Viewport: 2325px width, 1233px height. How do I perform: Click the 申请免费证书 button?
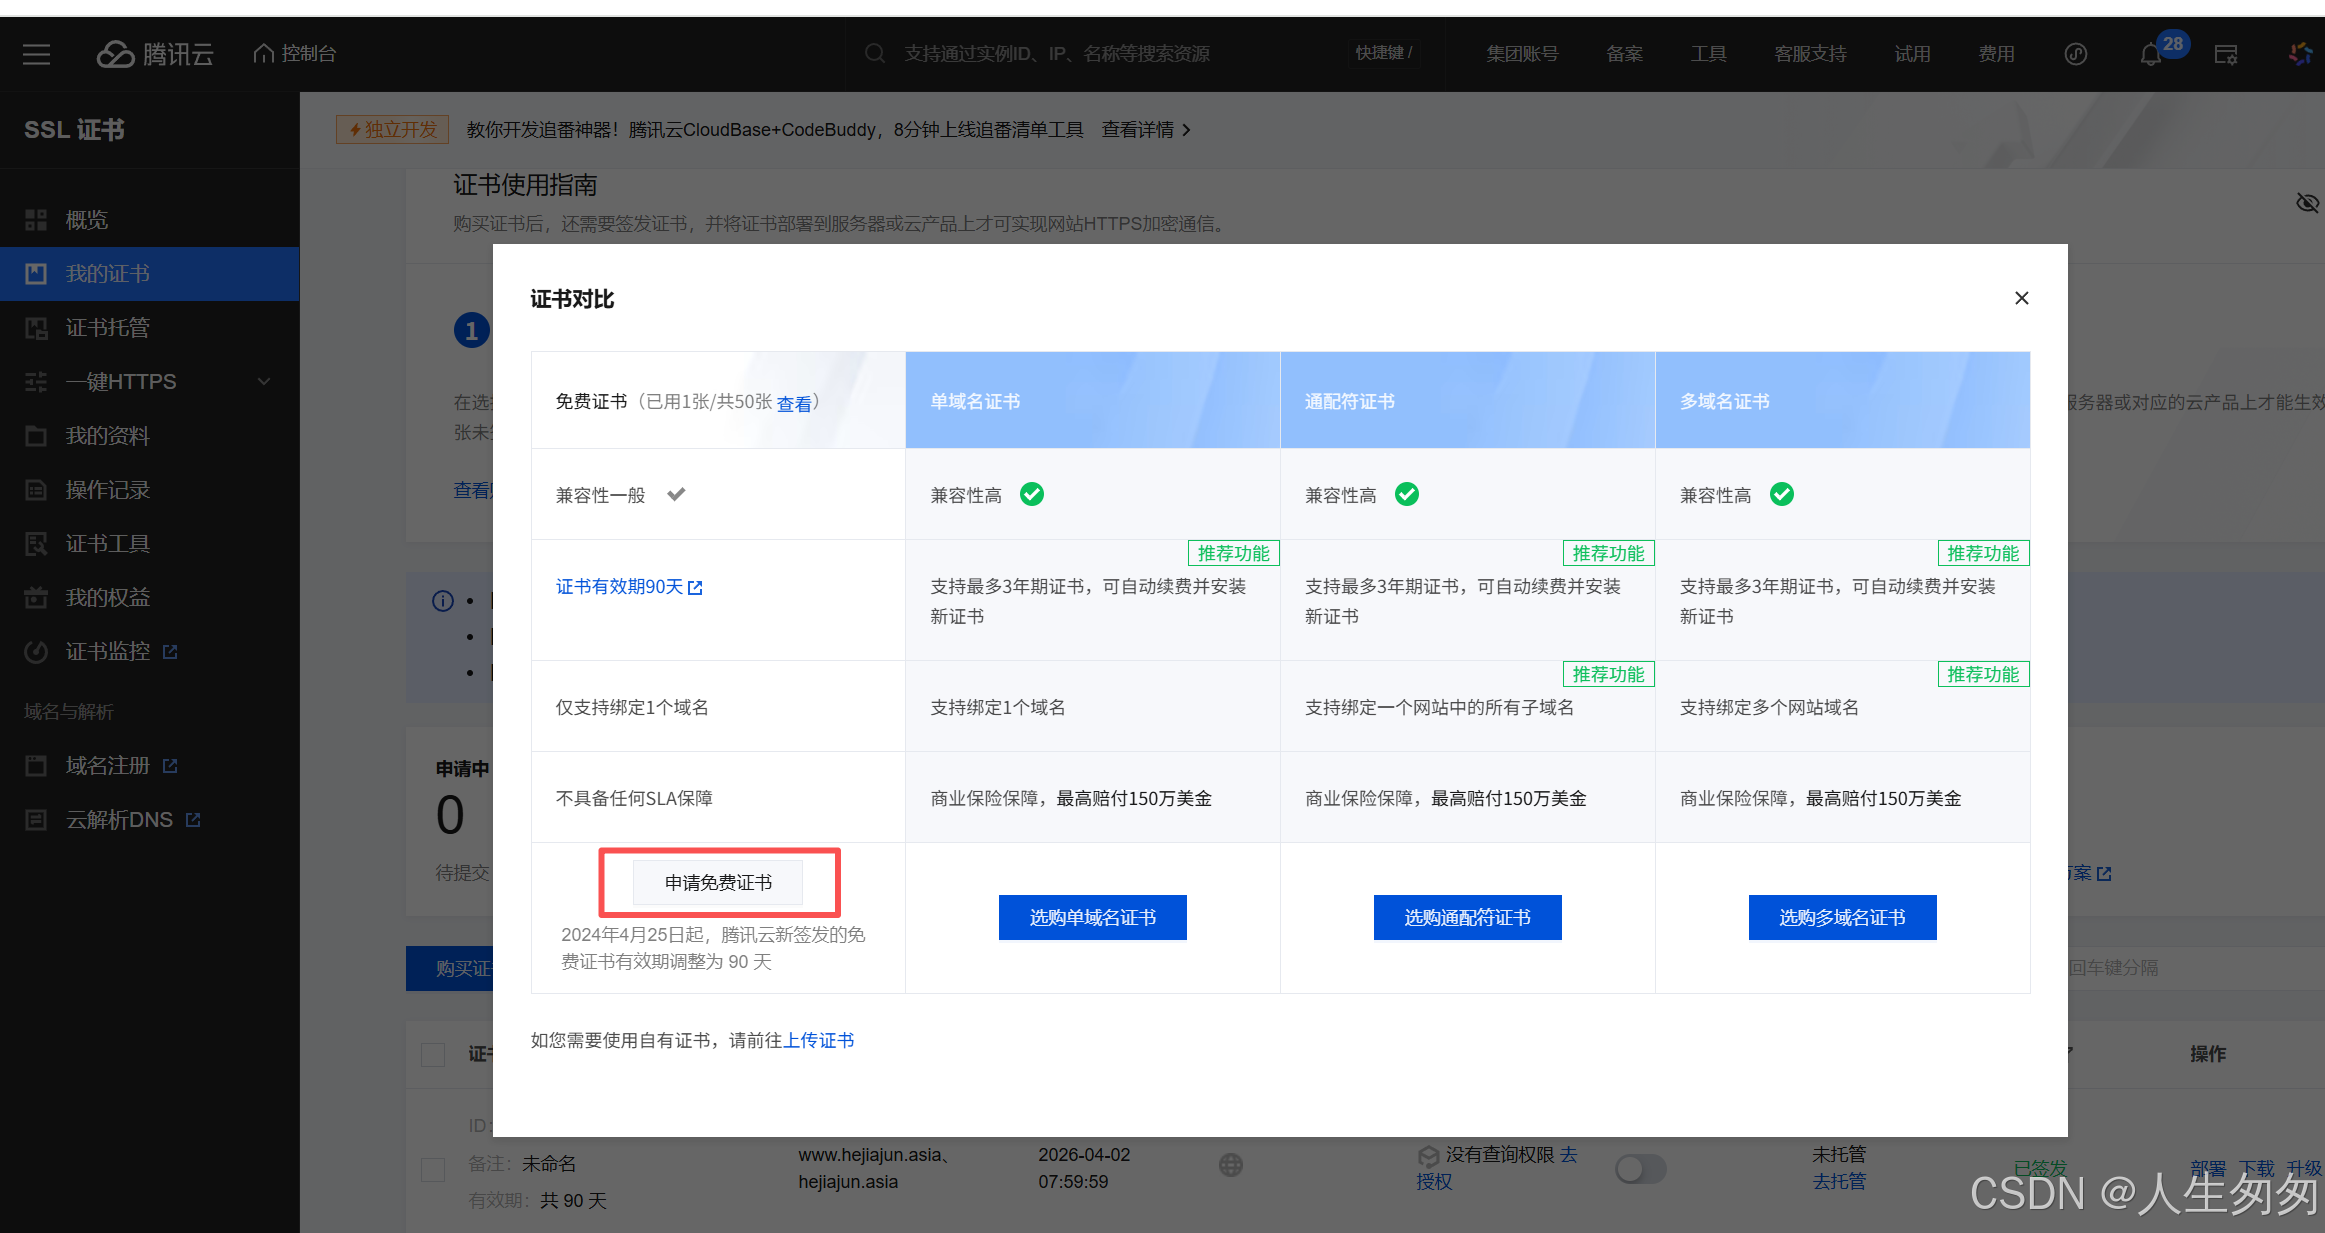[x=718, y=883]
